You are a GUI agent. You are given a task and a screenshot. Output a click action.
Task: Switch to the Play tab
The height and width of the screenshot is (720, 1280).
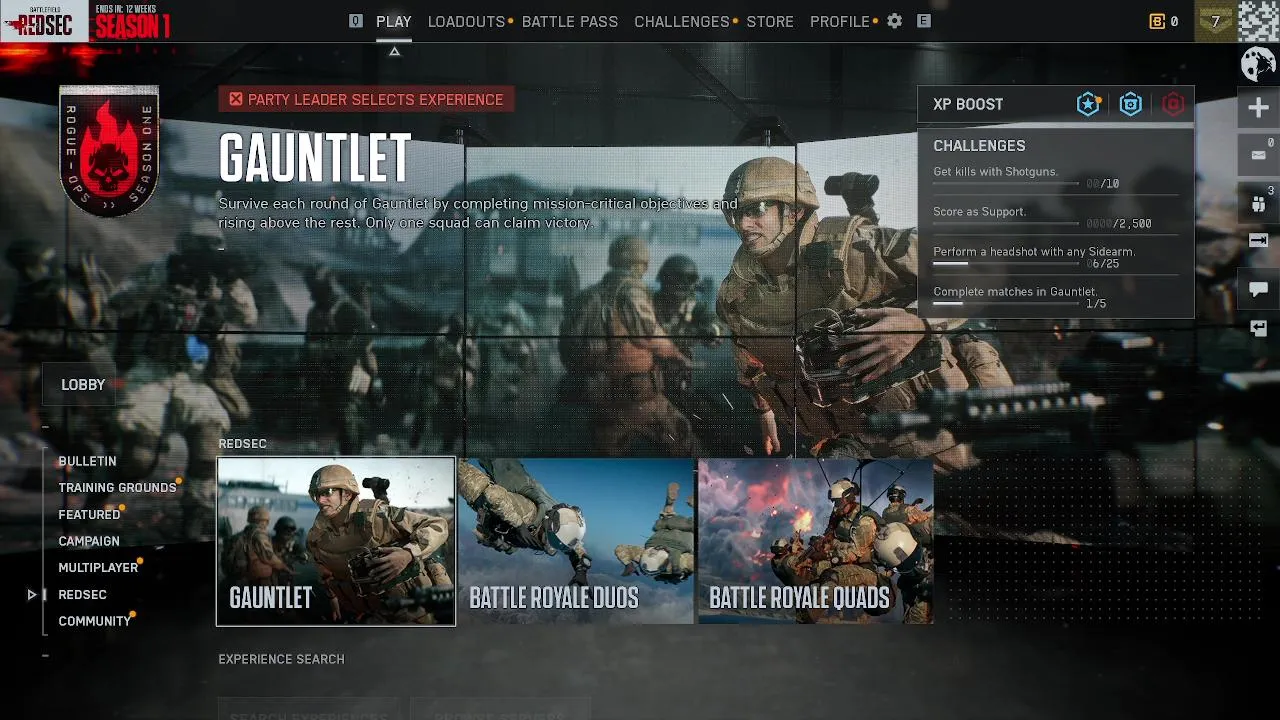click(x=394, y=21)
